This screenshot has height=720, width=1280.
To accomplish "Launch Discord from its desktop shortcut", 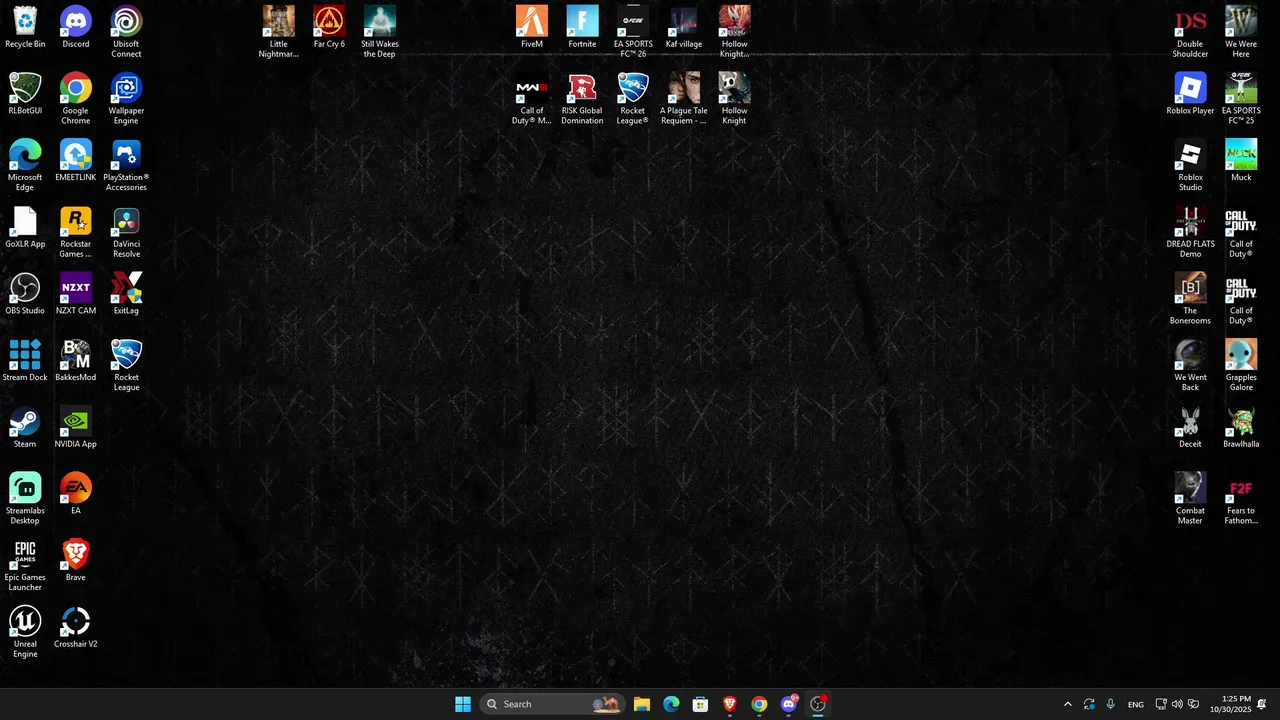I will 76,28.
